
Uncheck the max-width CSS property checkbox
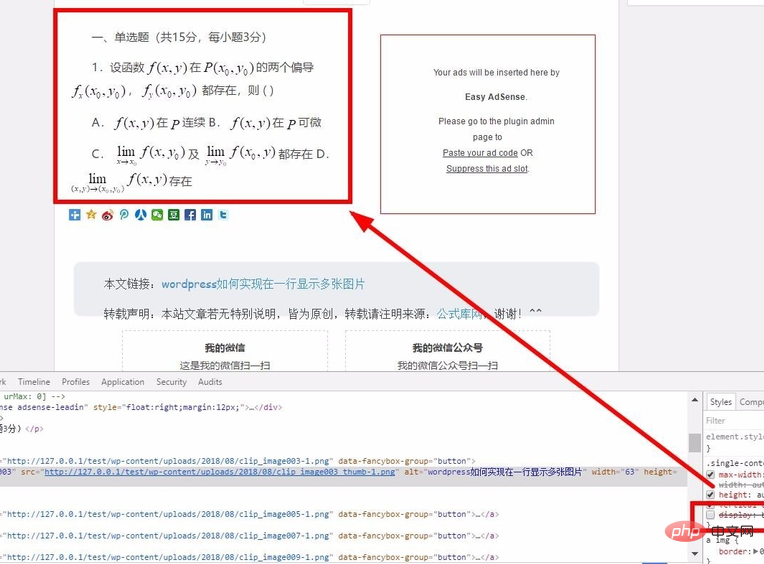point(711,474)
